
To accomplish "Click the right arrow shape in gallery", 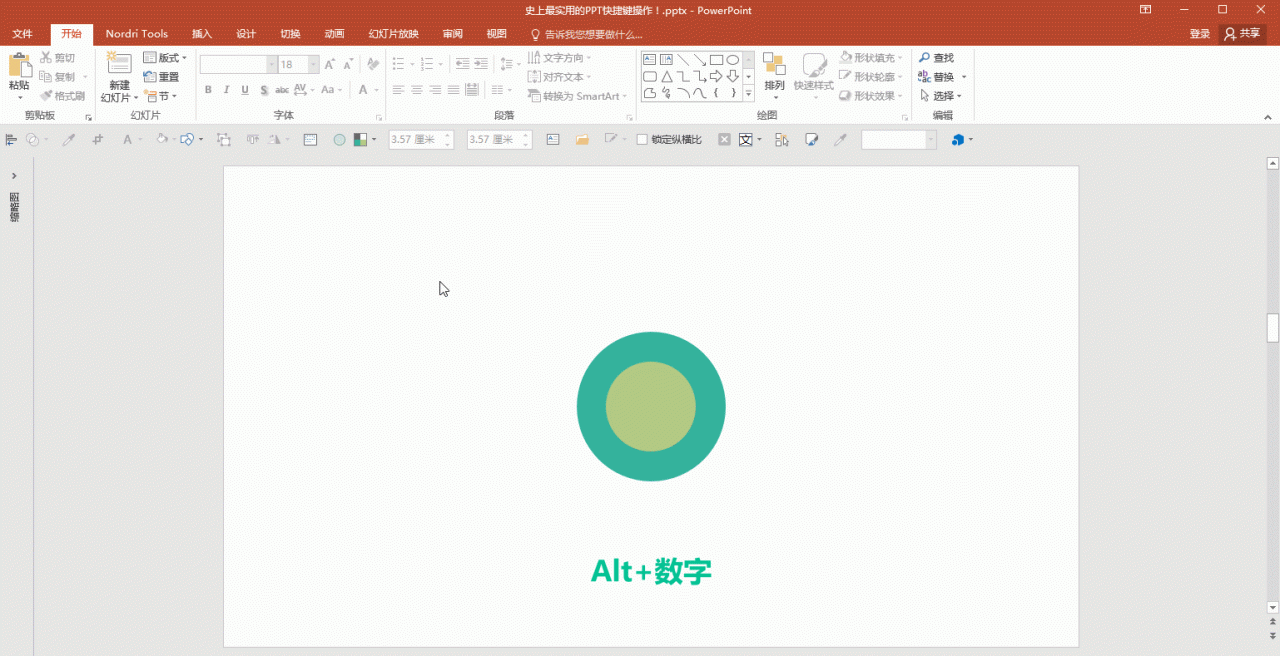I will click(x=716, y=77).
